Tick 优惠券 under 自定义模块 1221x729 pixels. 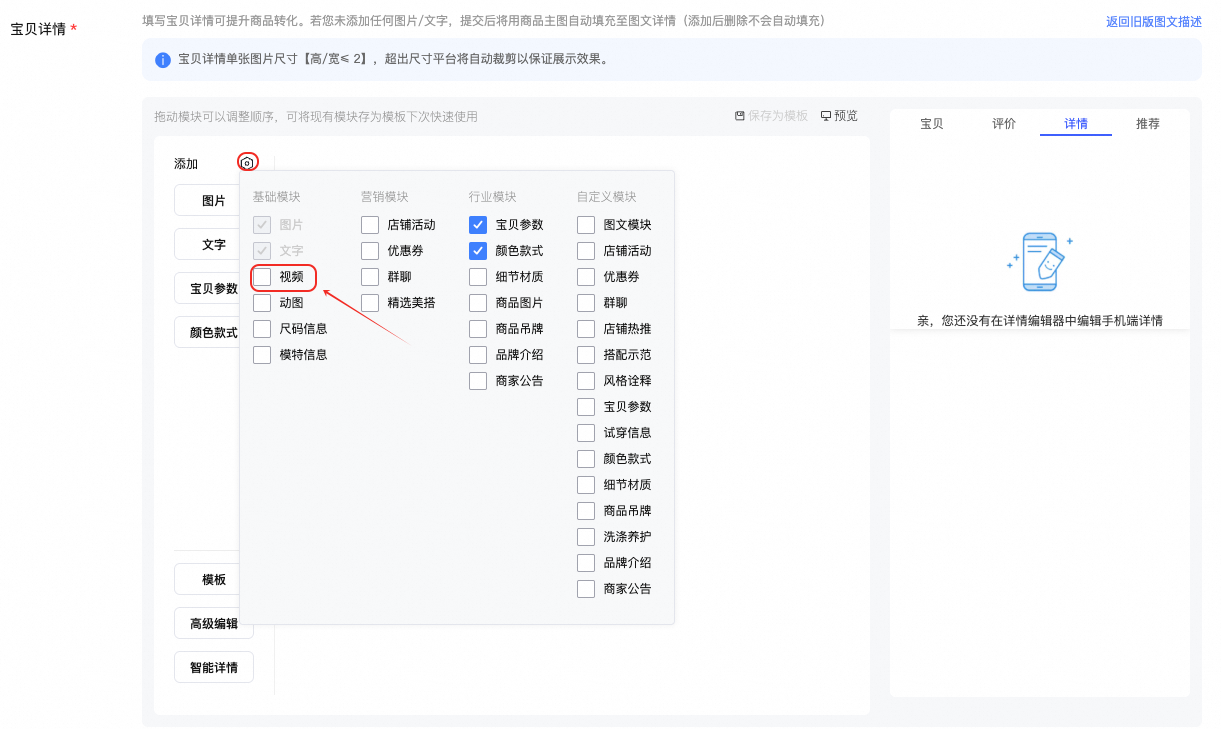[x=586, y=277]
